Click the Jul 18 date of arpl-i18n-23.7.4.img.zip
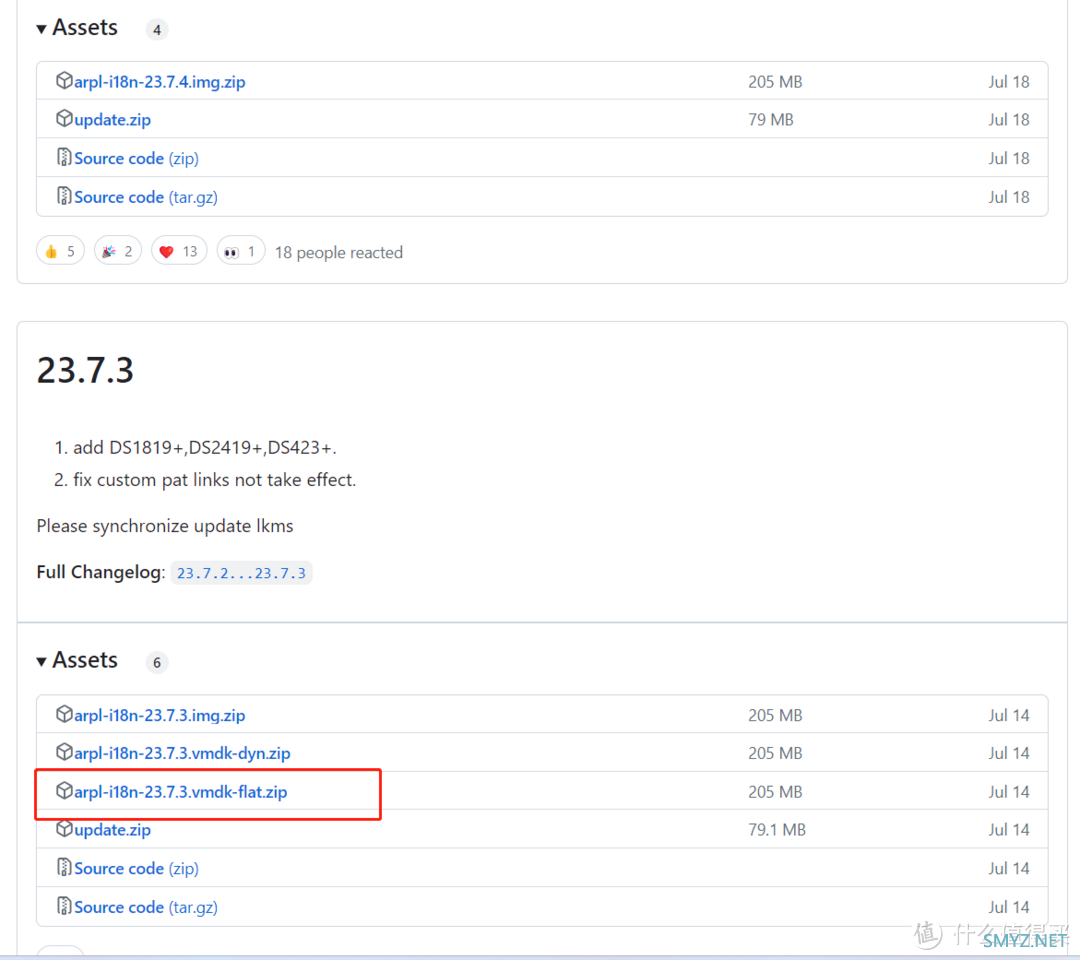The image size is (1080, 960). [x=1008, y=82]
